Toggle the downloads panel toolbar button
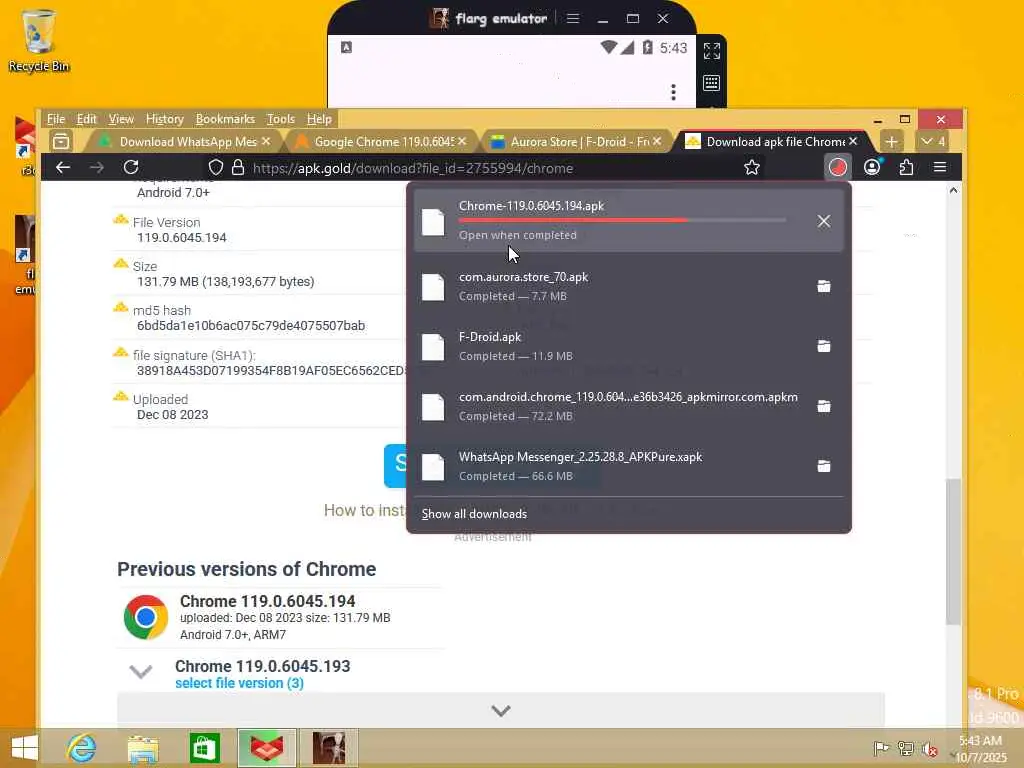The width and height of the screenshot is (1024, 768). 838,168
